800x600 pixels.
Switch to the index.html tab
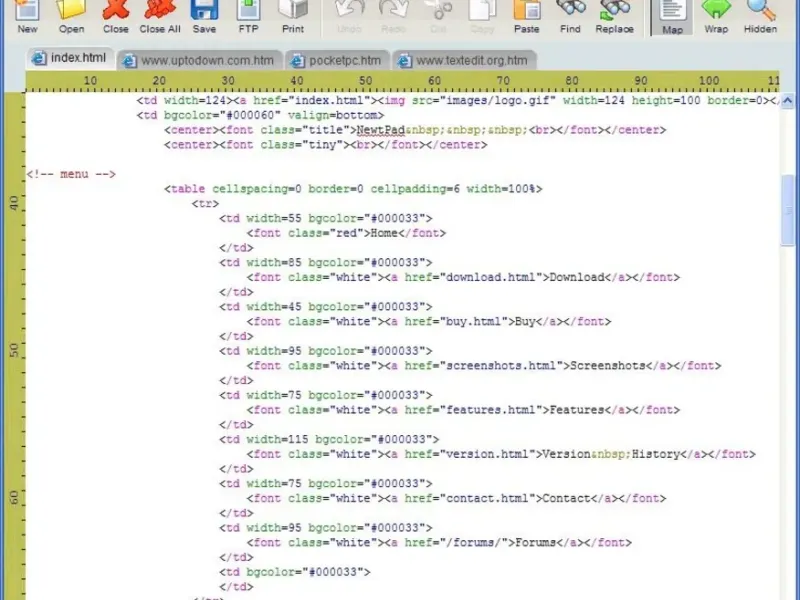(x=70, y=58)
